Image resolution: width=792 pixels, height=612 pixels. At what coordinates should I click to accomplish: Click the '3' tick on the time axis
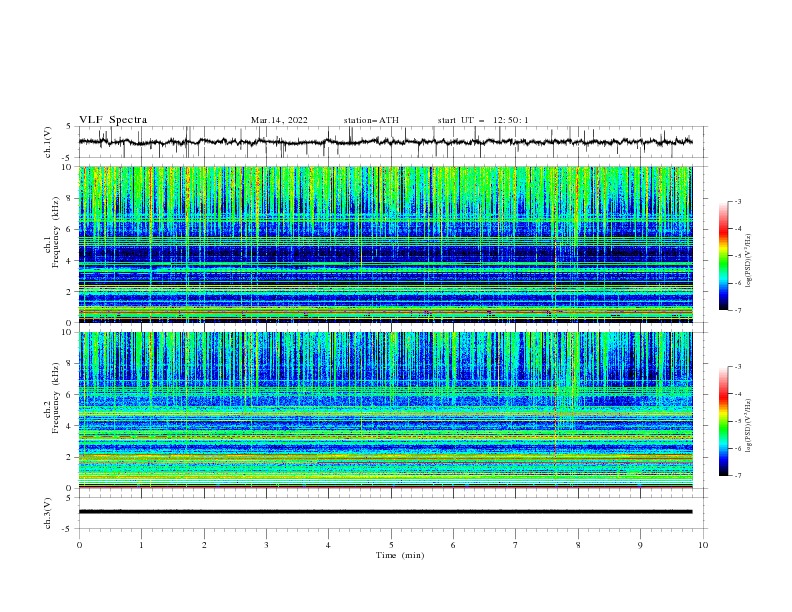pyautogui.click(x=266, y=545)
